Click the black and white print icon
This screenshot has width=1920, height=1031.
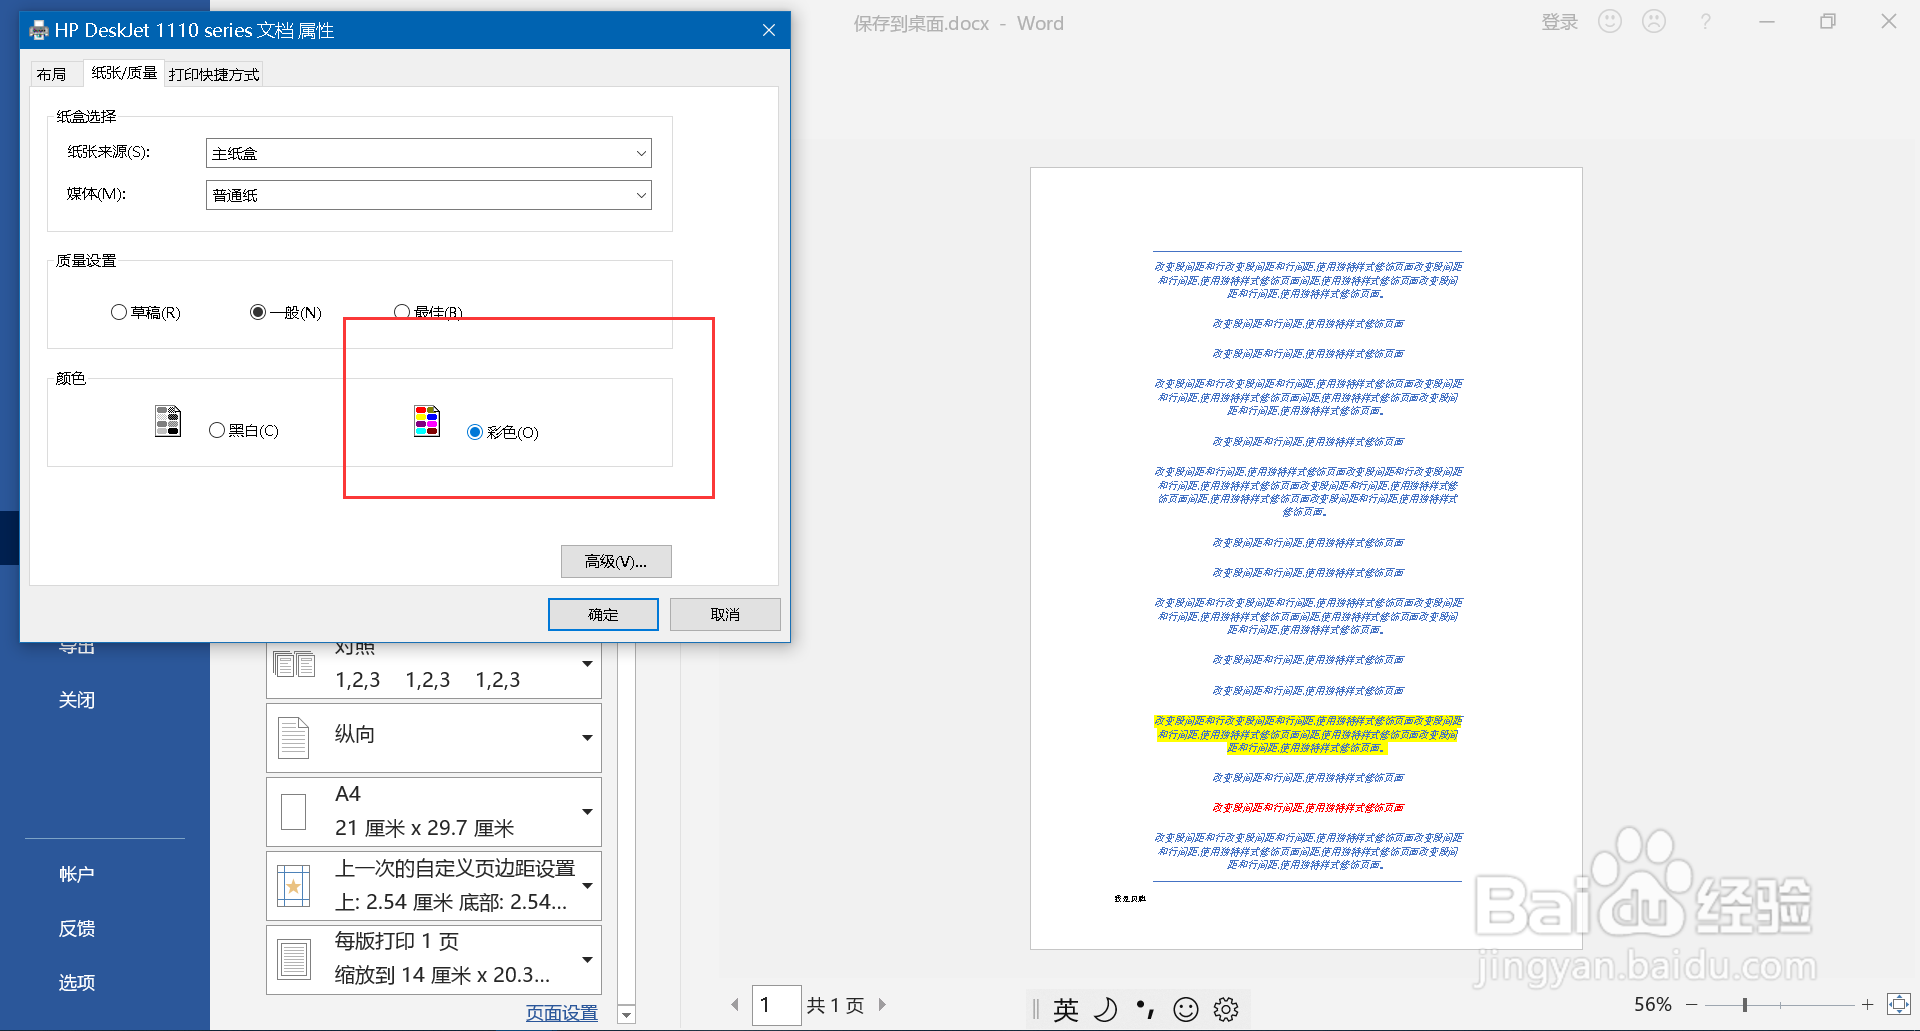coord(168,421)
